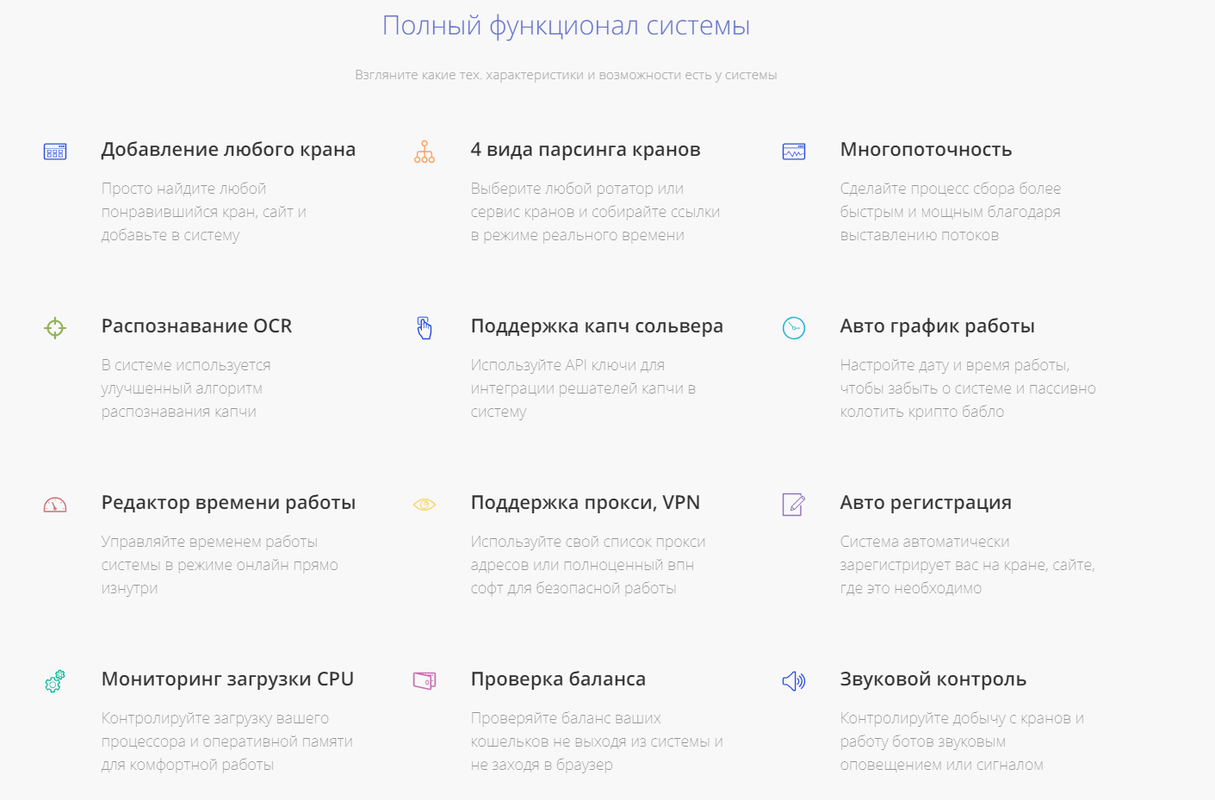Click the monitor graph icon beside Многопоточность
Screen dimensions: 1215x800
click(x=793, y=152)
